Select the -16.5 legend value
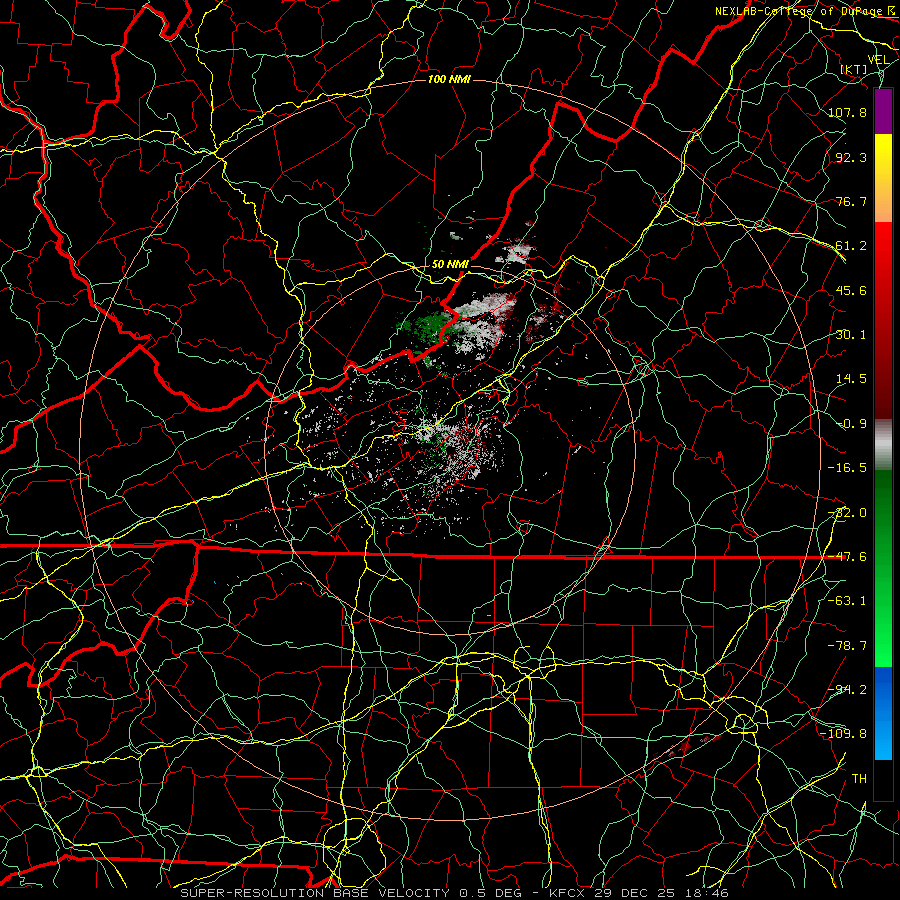 (847, 468)
